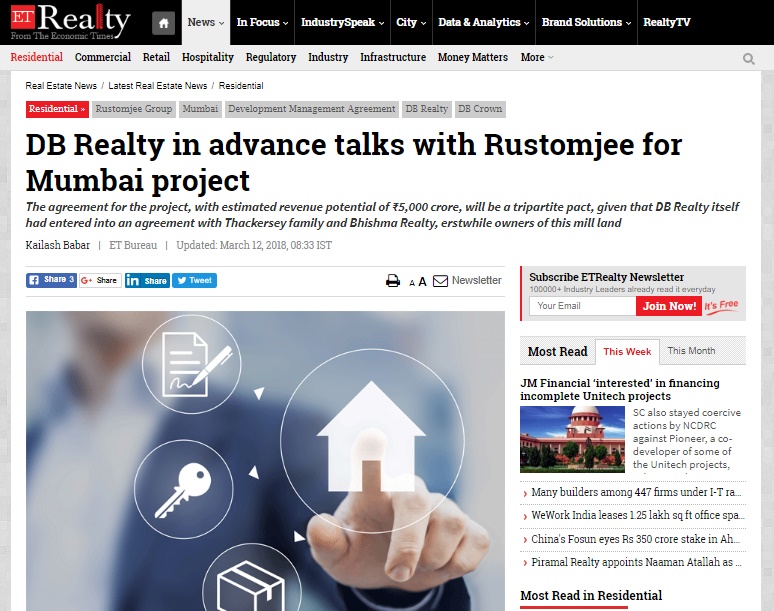This screenshot has height=611, width=774.
Task: Click the Supreme Court thumbnail image
Action: click(x=572, y=439)
